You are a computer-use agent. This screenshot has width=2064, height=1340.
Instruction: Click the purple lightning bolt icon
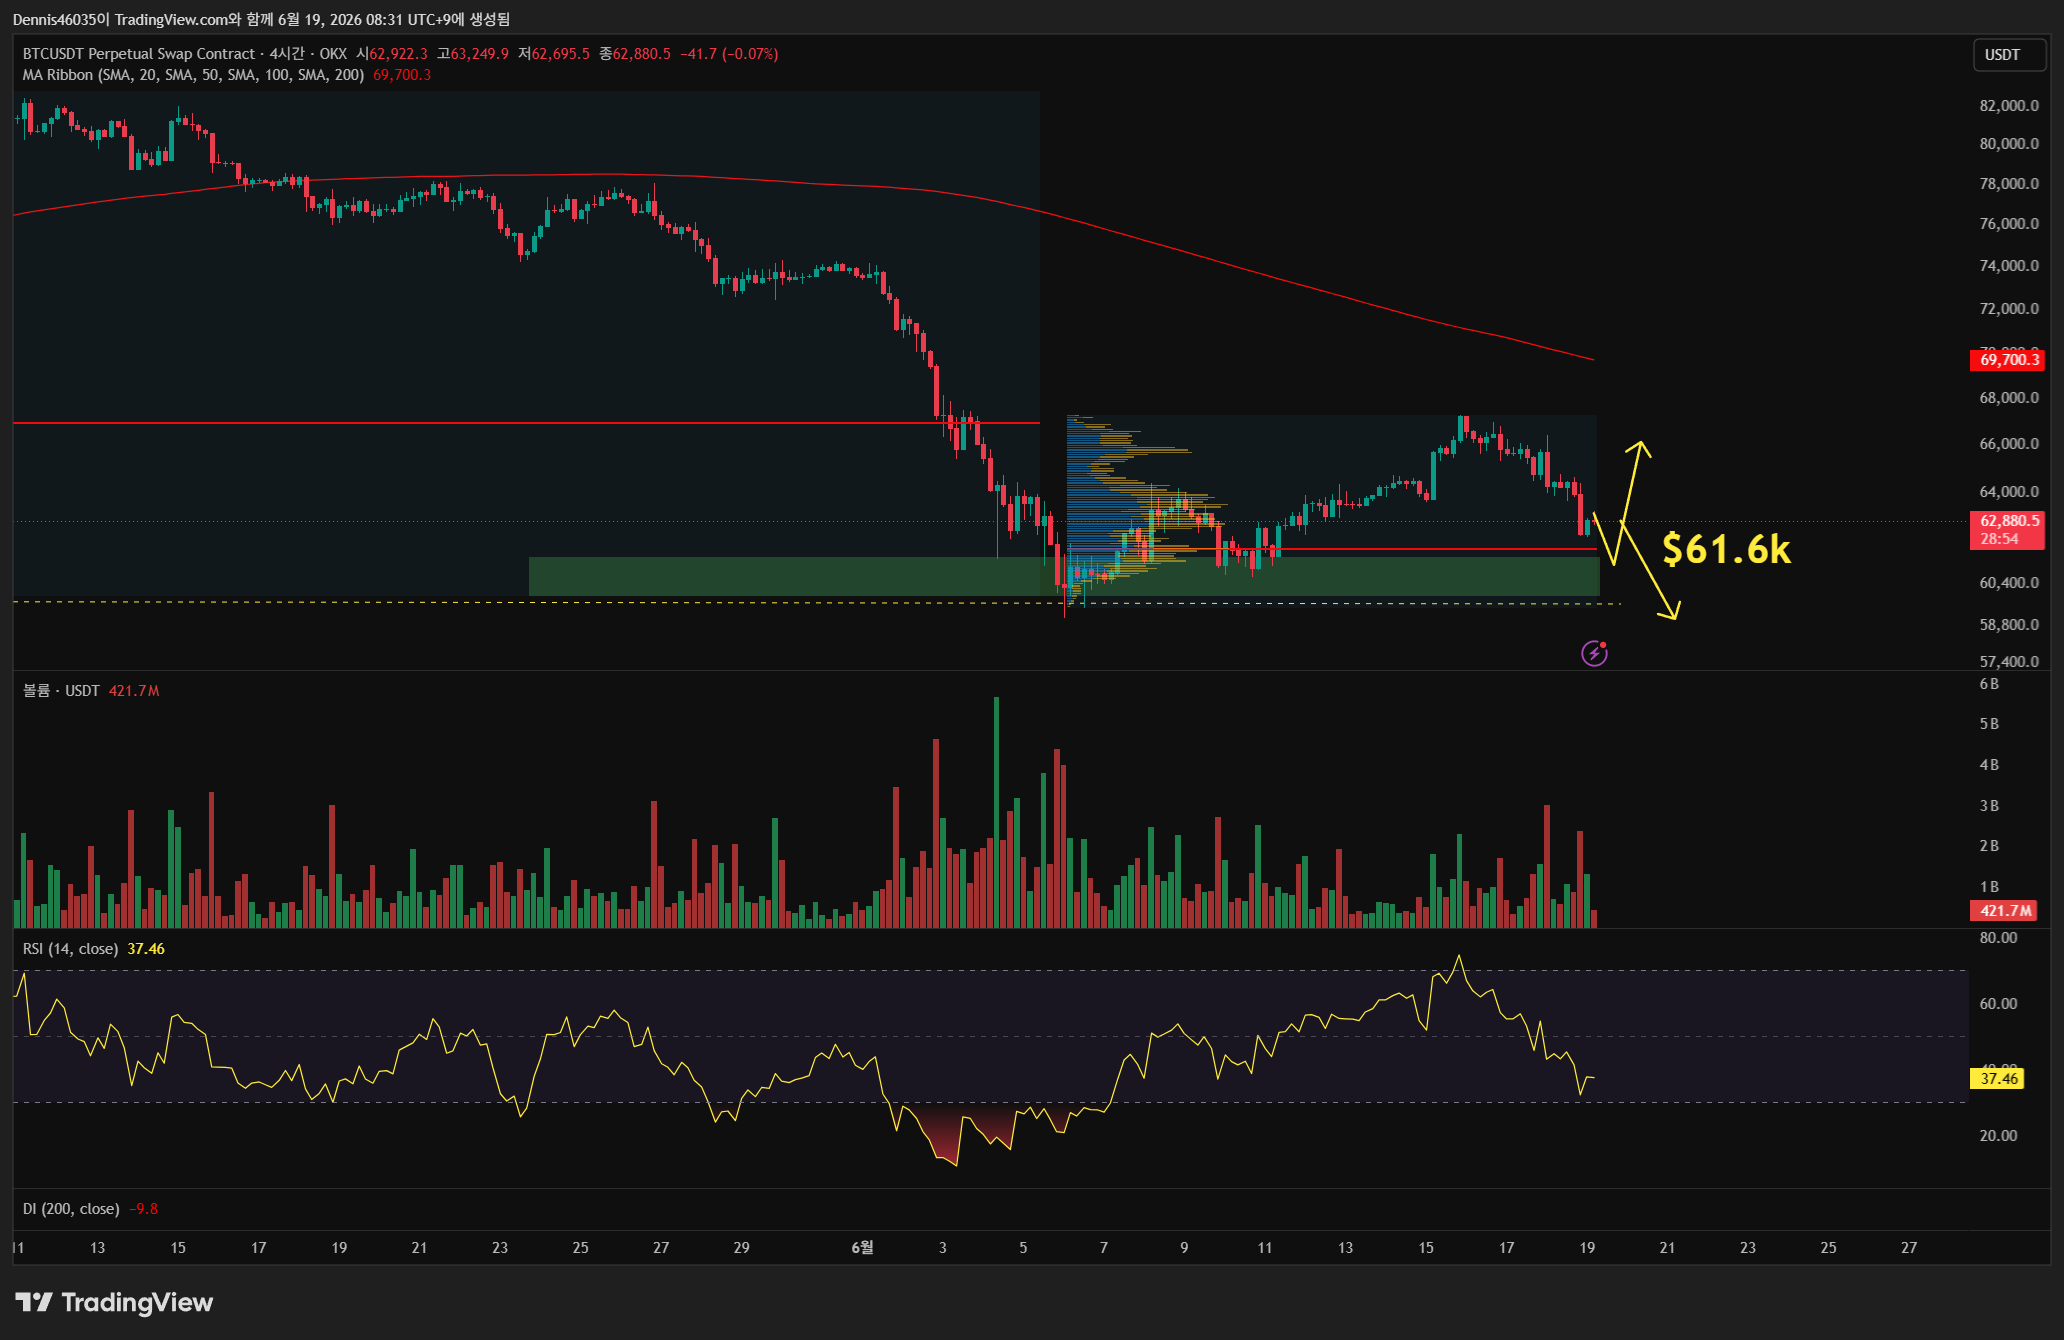pyautogui.click(x=1594, y=653)
